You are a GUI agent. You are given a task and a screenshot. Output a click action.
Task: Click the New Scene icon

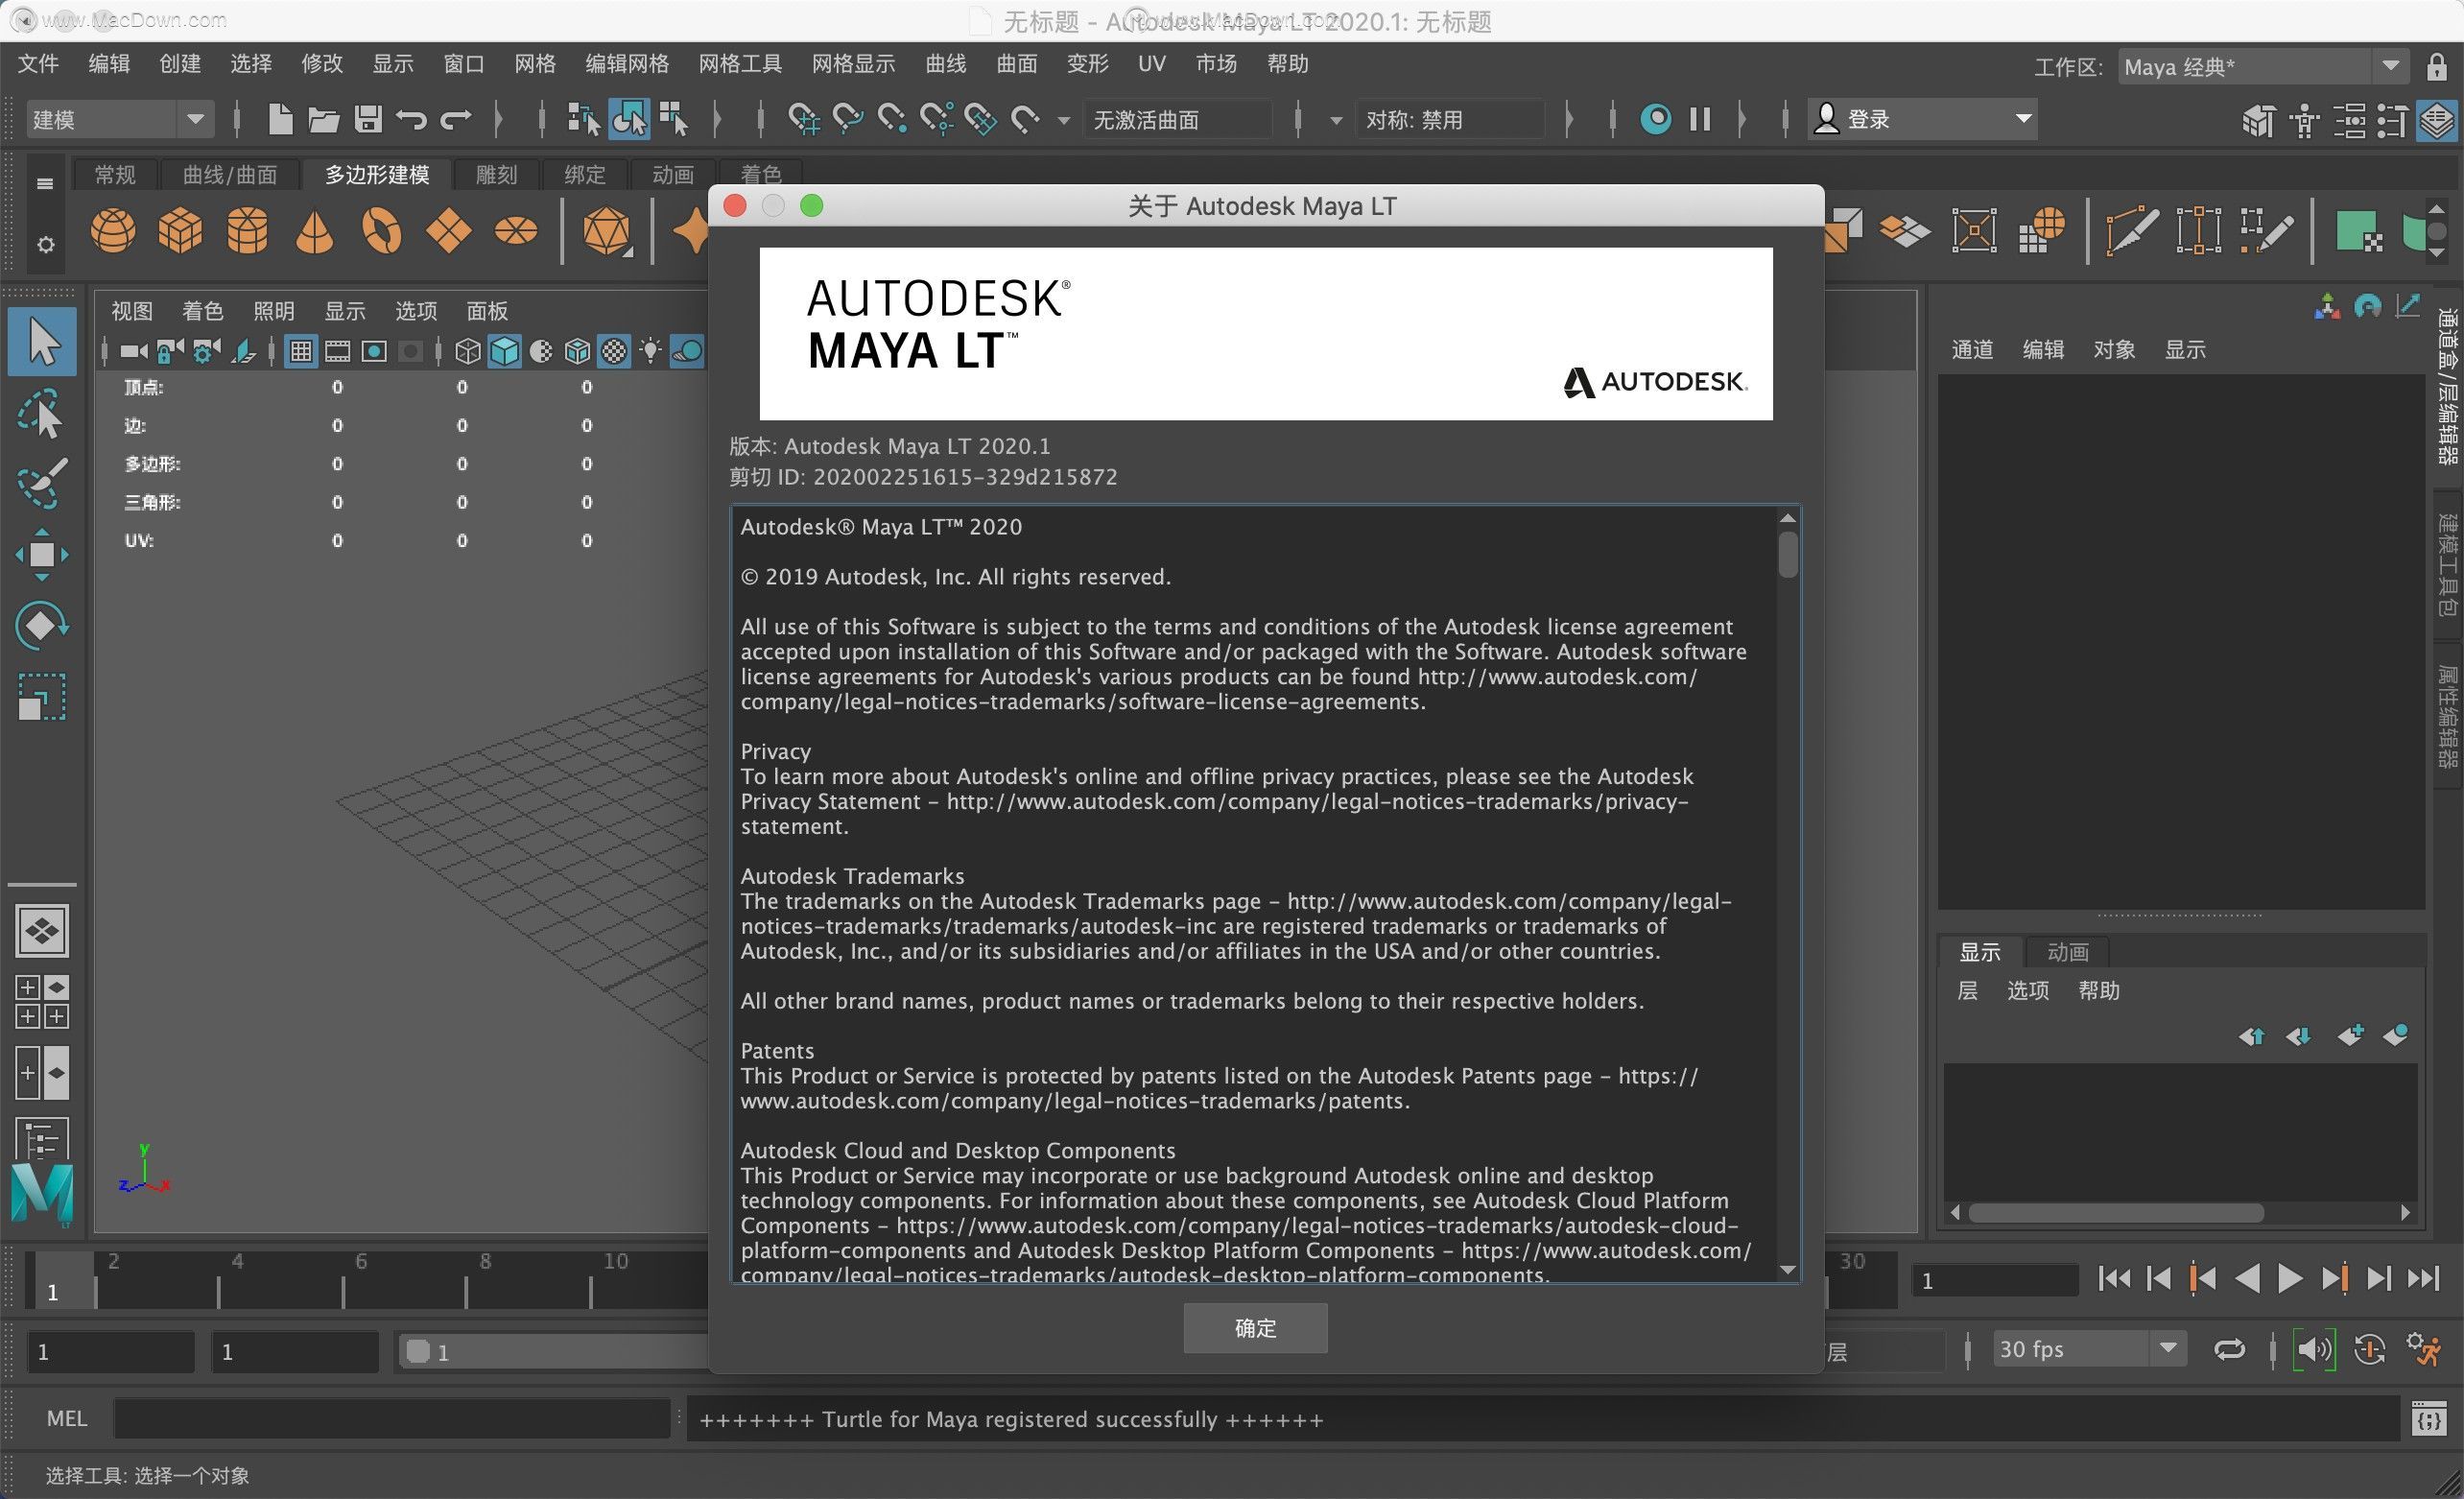click(280, 119)
